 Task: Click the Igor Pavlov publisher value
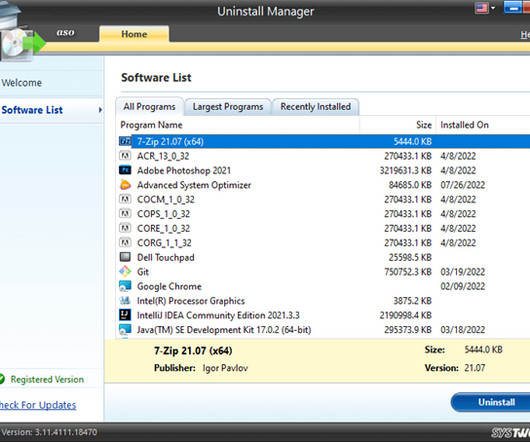click(x=225, y=368)
